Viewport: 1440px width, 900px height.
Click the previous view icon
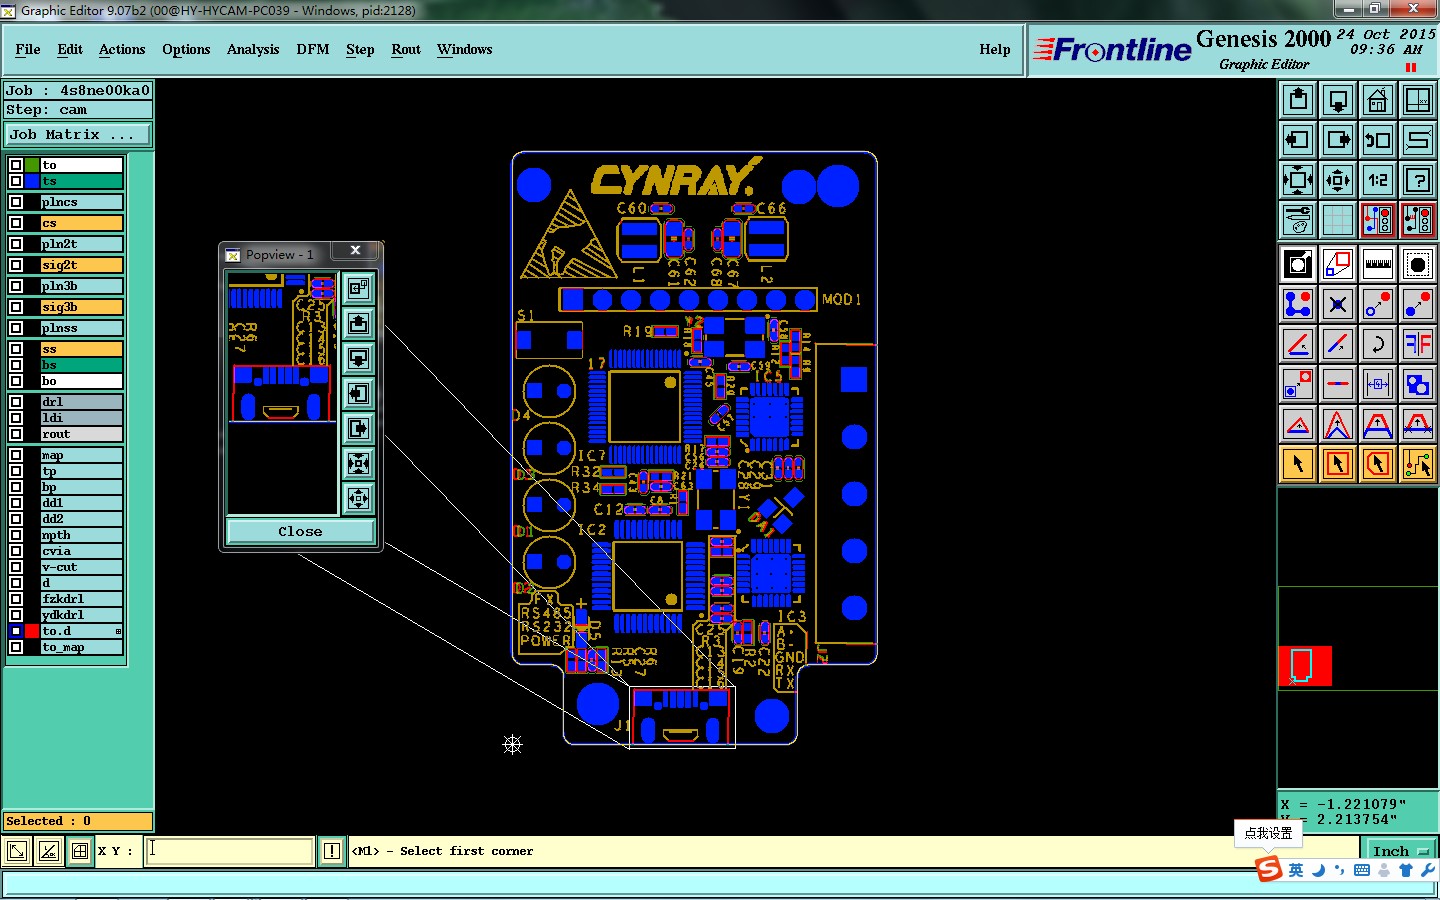pyautogui.click(x=1378, y=140)
